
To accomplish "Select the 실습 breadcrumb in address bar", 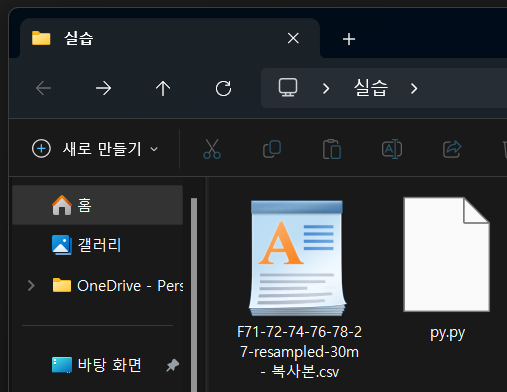I will click(371, 88).
